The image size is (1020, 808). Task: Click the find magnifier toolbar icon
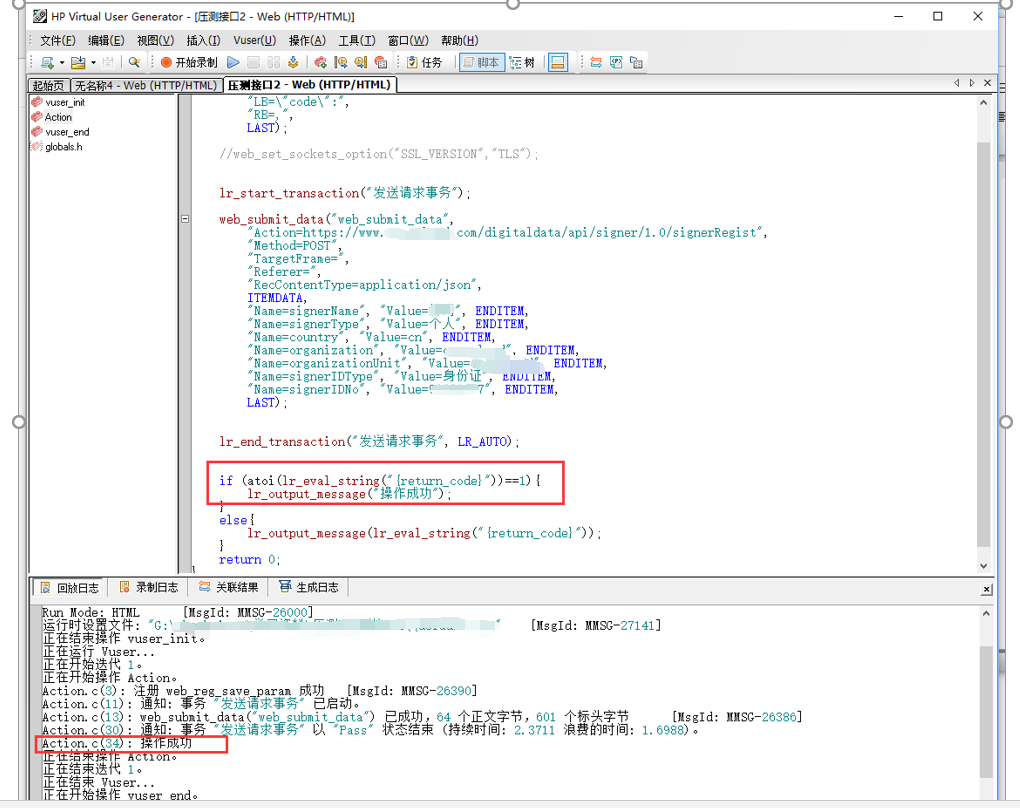(x=134, y=62)
